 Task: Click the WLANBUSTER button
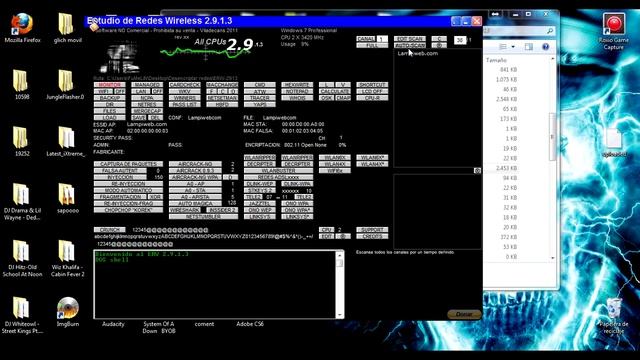[278, 171]
